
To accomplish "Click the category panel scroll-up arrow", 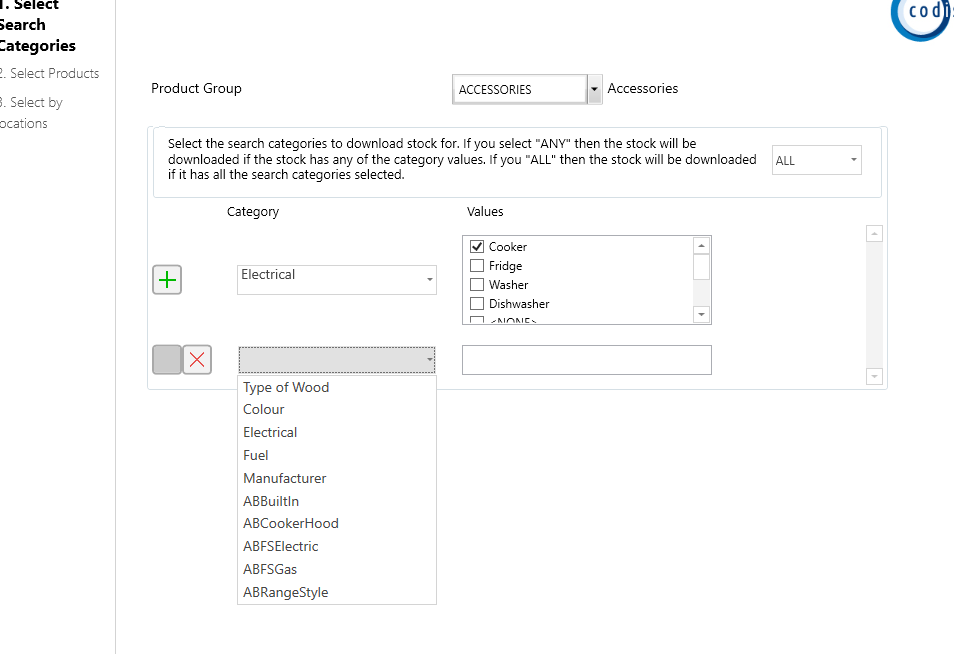I will [x=874, y=234].
